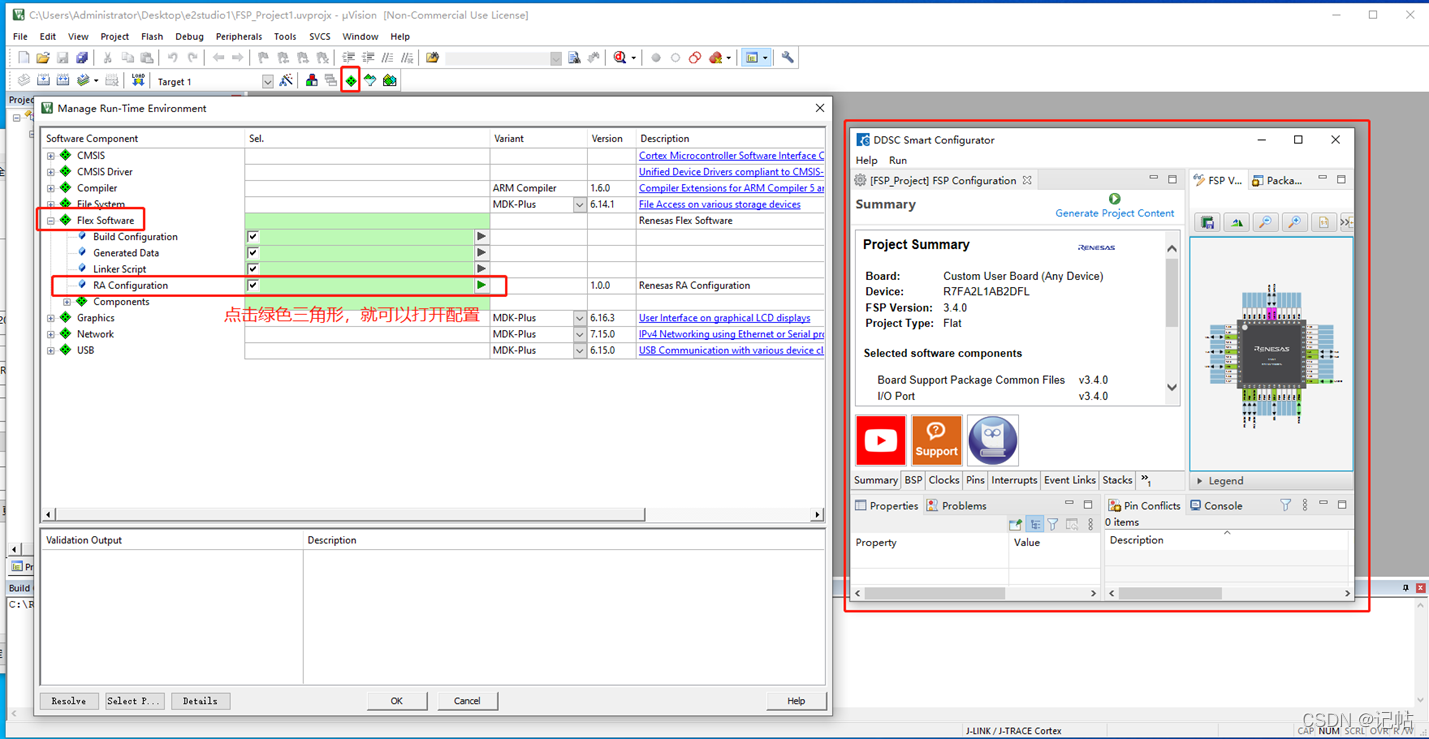The width and height of the screenshot is (1429, 739).
Task: Click the Pack Installer toolbar icon
Action: 390,81
